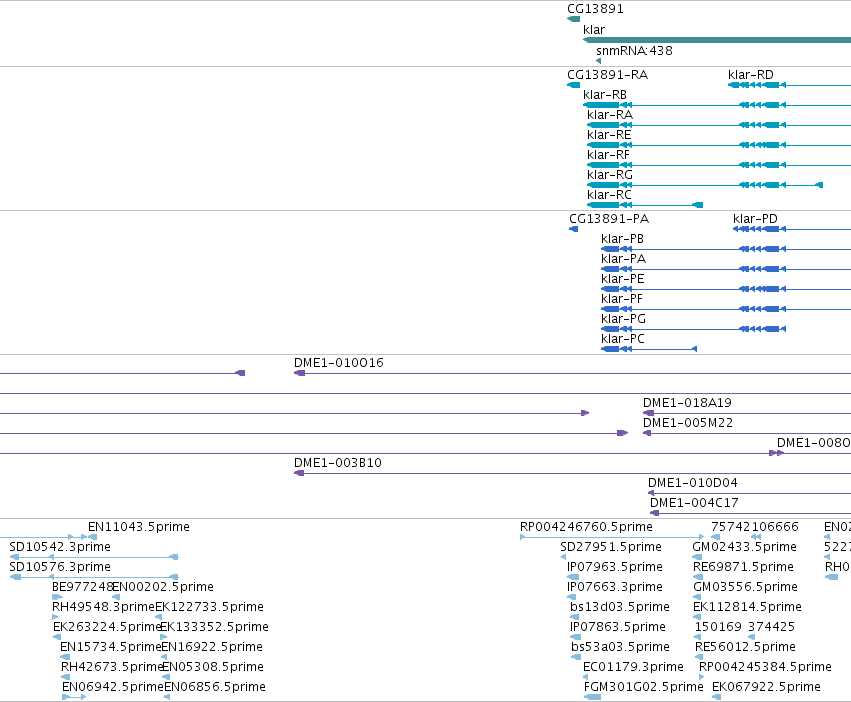Screen dimensions: 851x702
Task: Open the klar-PB protein label
Action: click(x=622, y=239)
